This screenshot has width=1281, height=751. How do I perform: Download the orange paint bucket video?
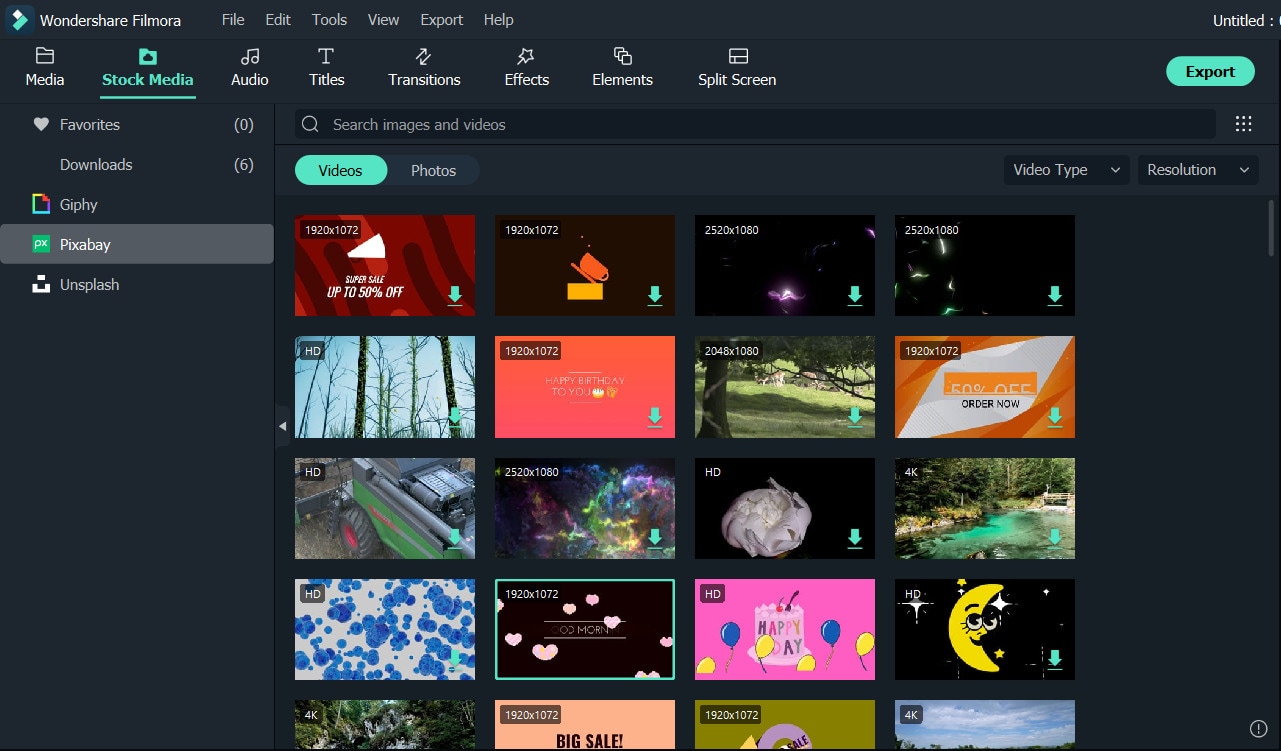pos(655,295)
